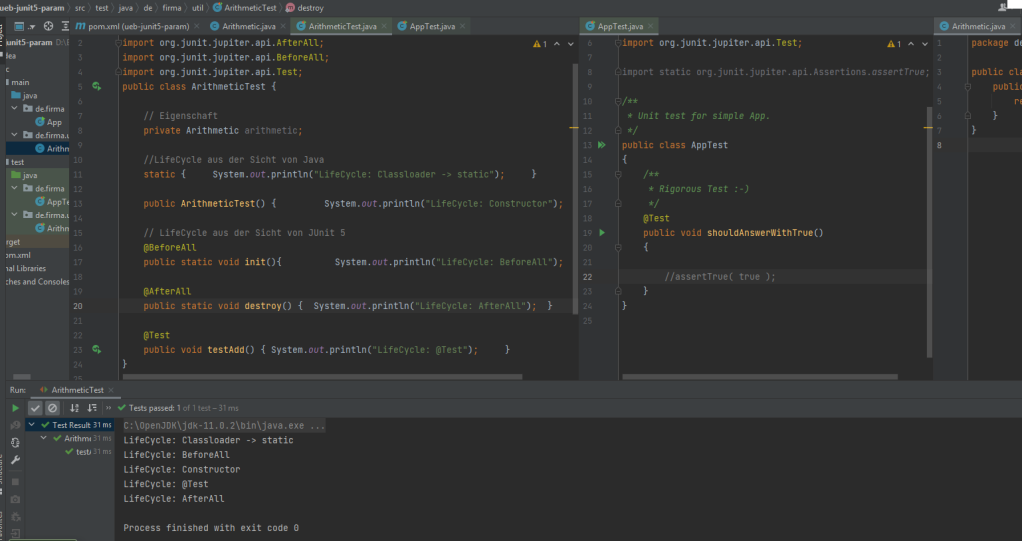Collapse the Test Results tree node
Viewport: 1022px width, 541px height.
tap(32, 425)
